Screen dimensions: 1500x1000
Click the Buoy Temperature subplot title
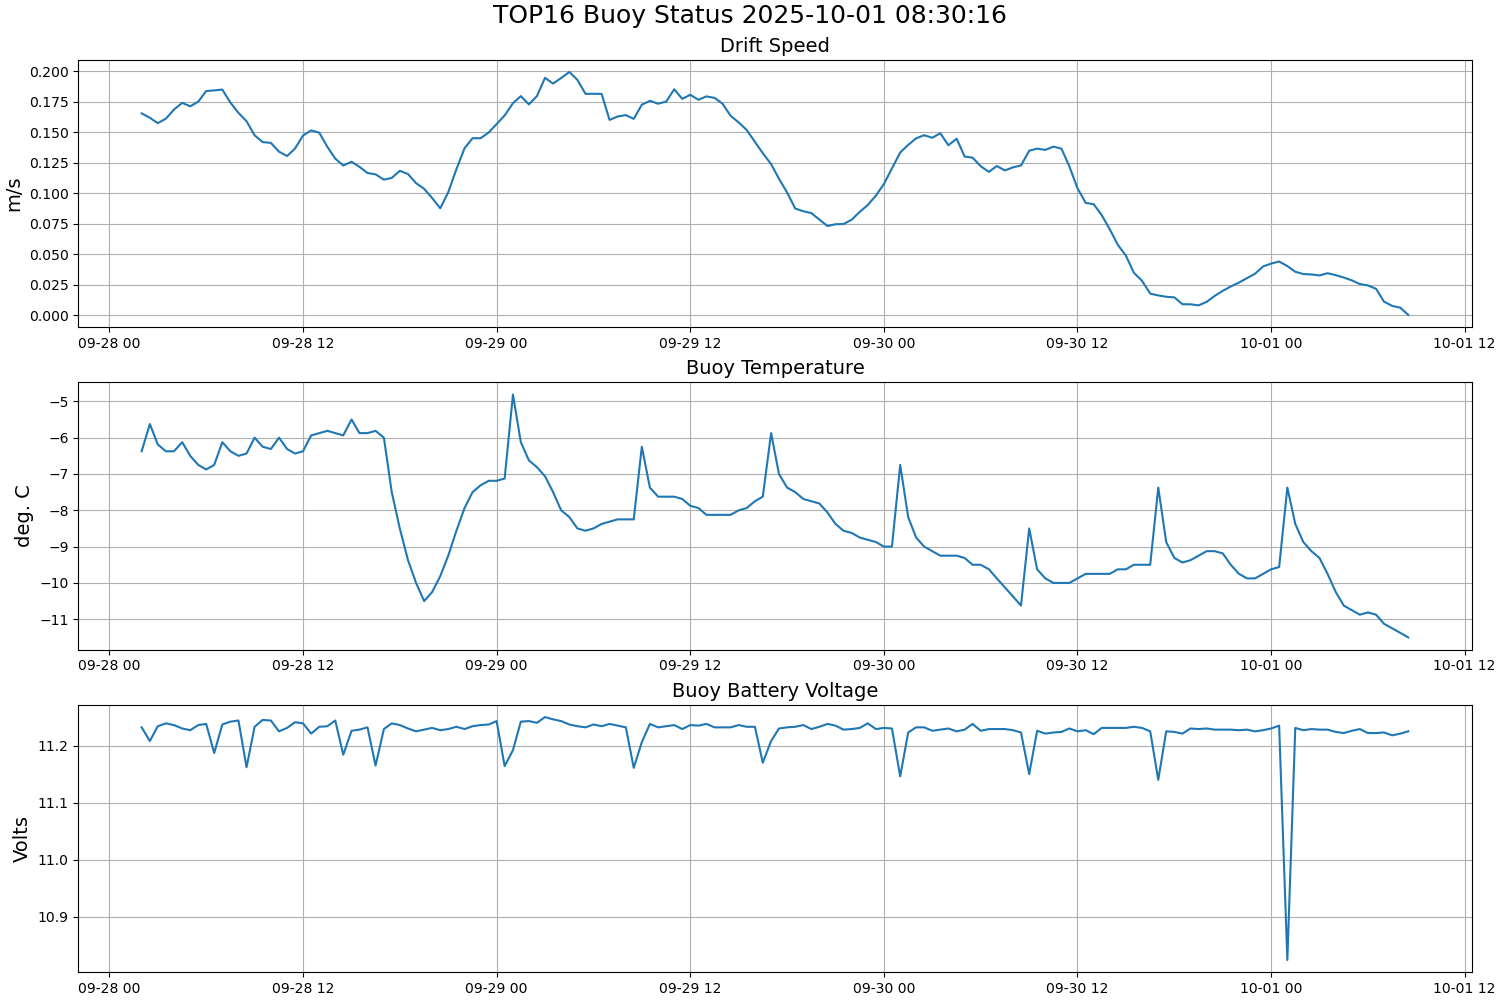point(774,368)
